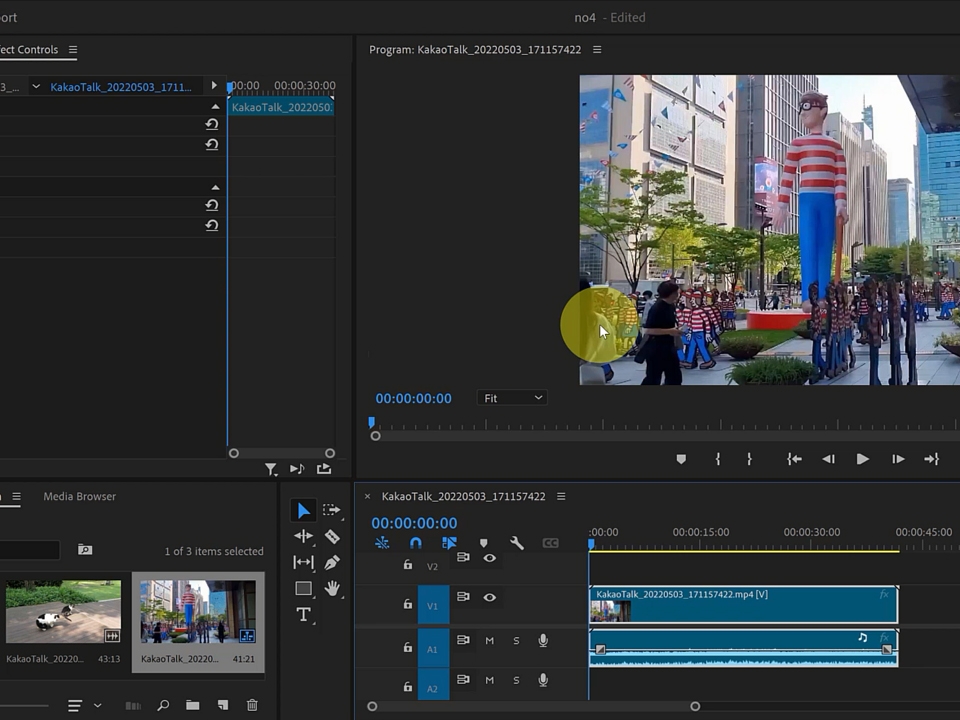
Task: Play the program monitor video
Action: click(863, 459)
